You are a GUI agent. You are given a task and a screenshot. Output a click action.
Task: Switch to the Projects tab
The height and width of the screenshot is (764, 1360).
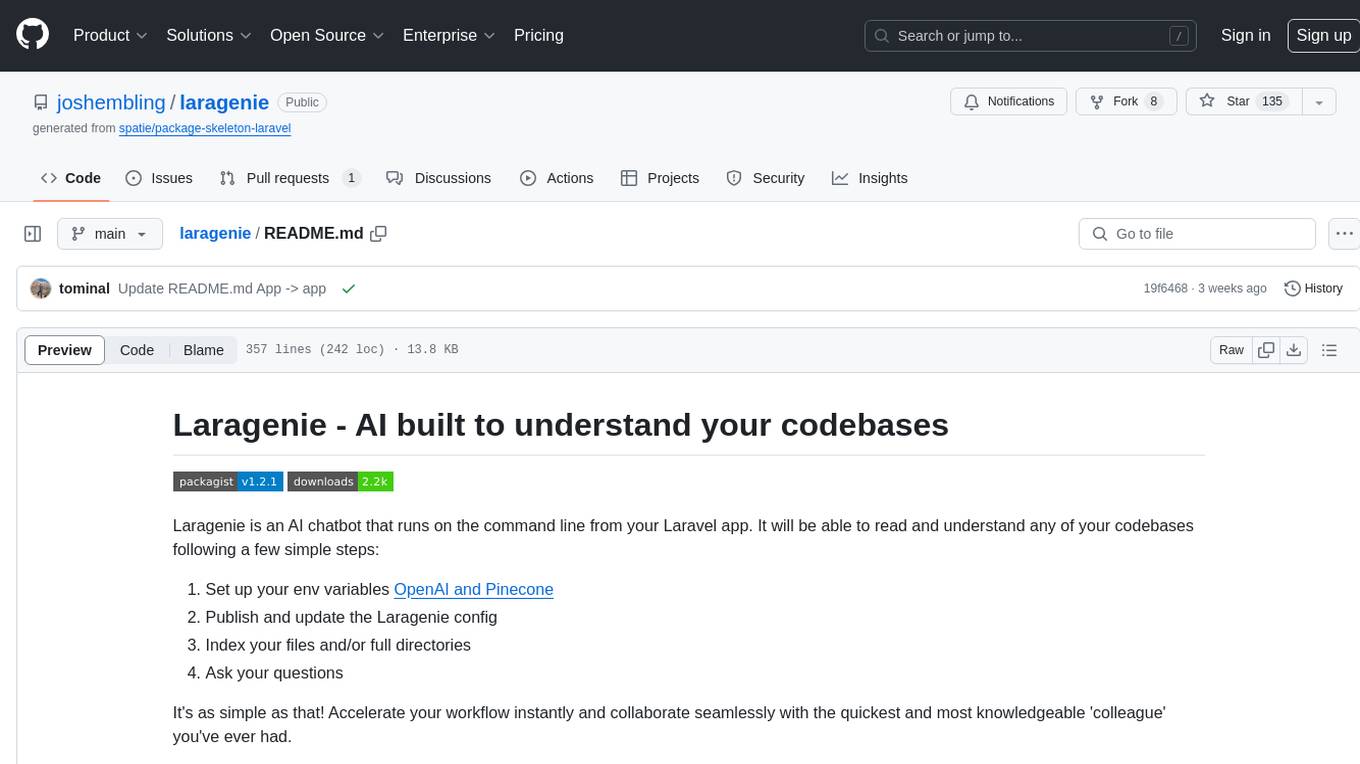point(660,178)
